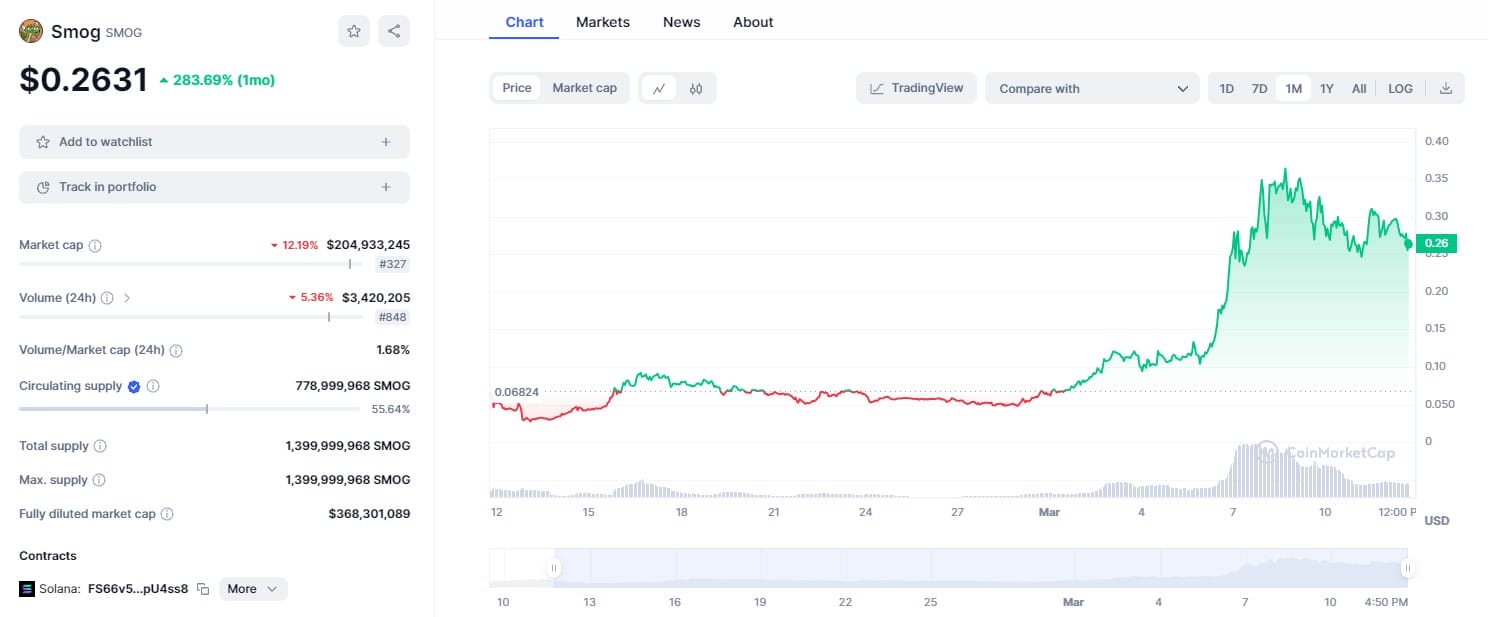Download chart data with the download icon
The height and width of the screenshot is (617, 1488).
click(x=1445, y=88)
